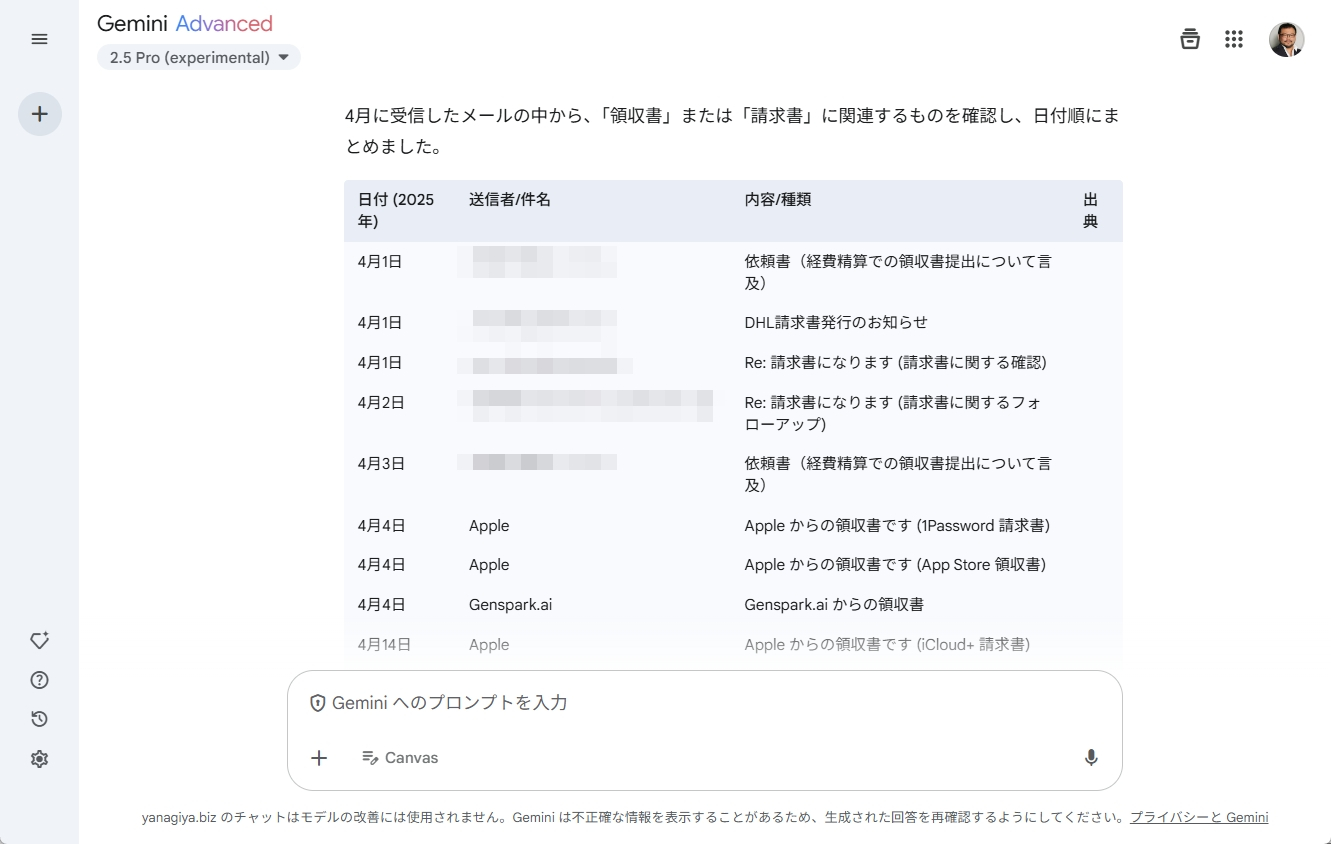Click the Gemini Advanced logo text
Image resolution: width=1331 pixels, height=844 pixels.
coord(185,24)
